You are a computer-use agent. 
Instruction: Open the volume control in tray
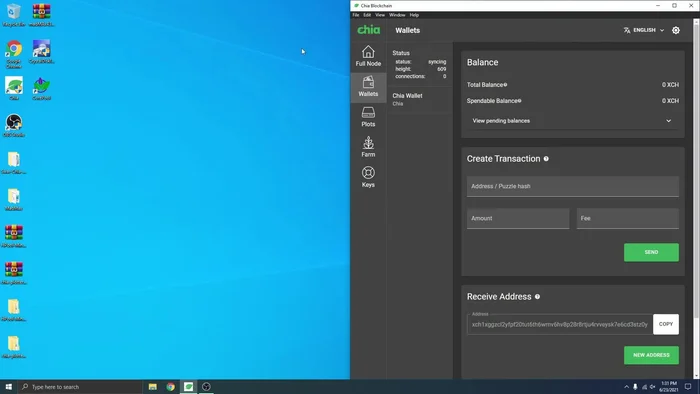pos(652,387)
